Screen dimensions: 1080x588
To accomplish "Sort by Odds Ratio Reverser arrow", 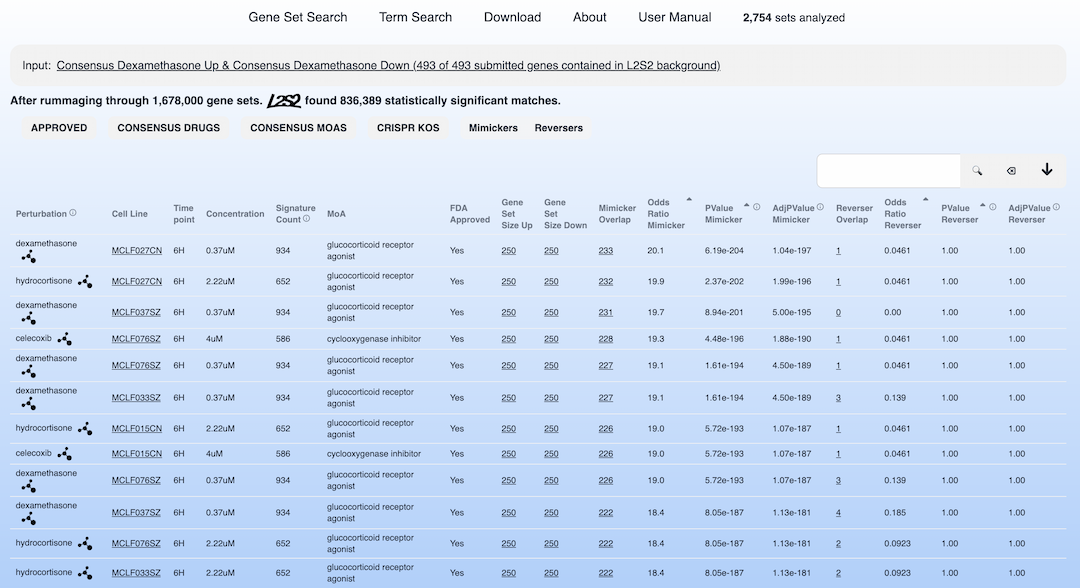I will 925,200.
